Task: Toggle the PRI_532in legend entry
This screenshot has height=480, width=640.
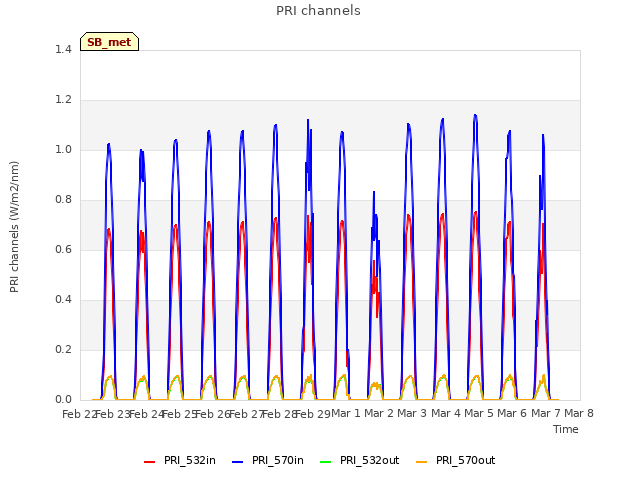Action: click(x=180, y=461)
